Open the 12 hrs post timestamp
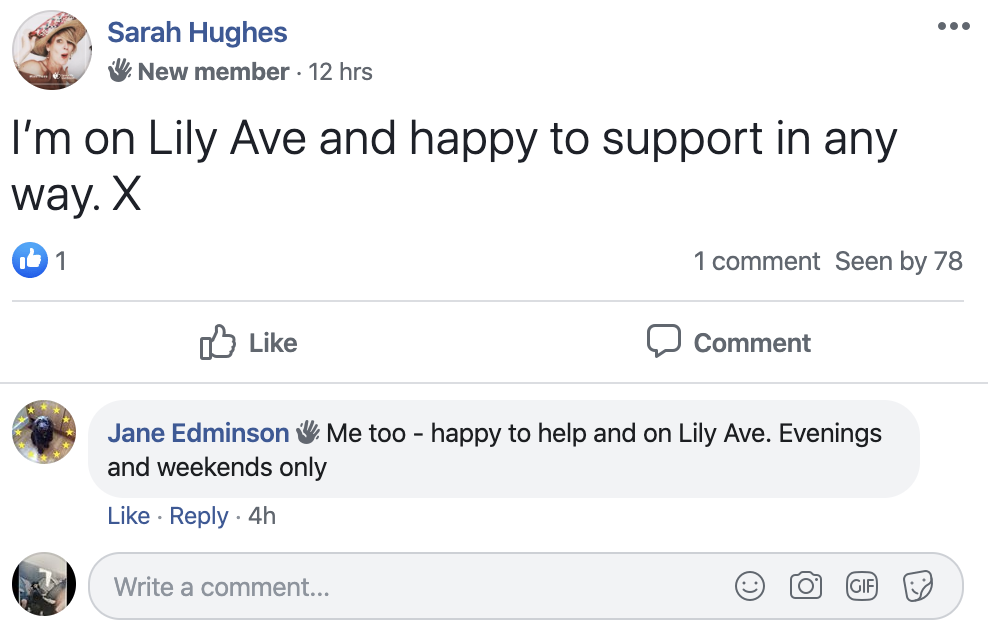 click(x=340, y=72)
